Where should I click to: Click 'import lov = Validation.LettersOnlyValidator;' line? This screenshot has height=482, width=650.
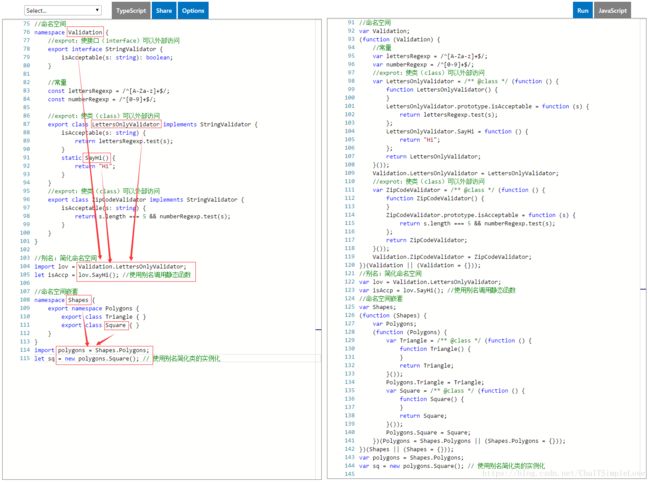coord(110,266)
